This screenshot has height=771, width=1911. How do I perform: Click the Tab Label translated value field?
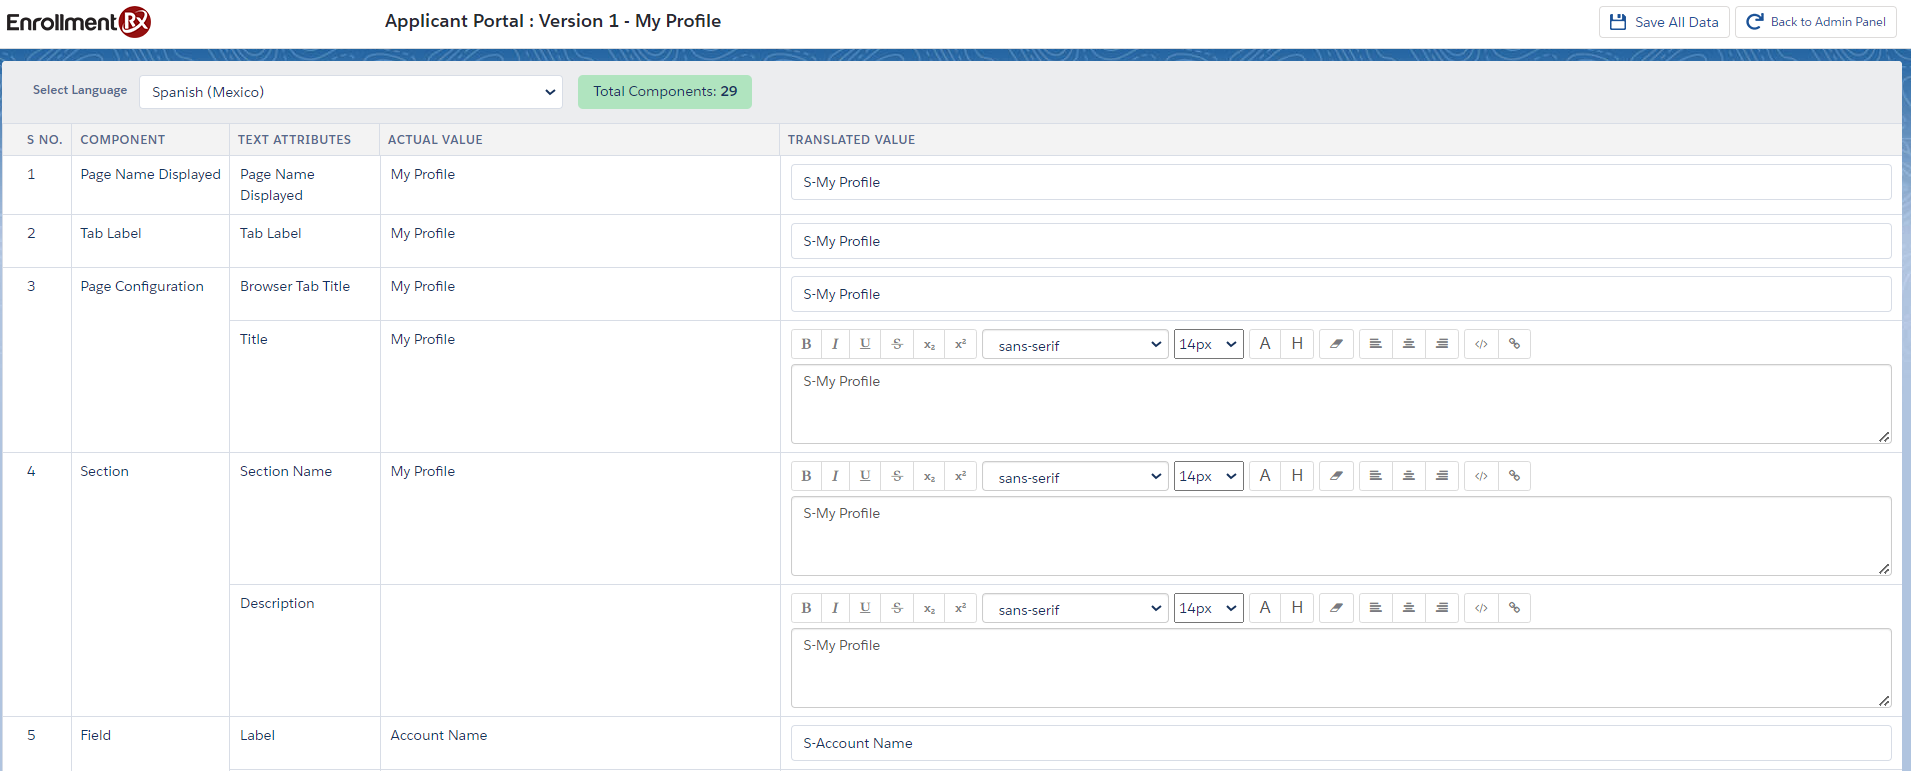(x=1340, y=241)
